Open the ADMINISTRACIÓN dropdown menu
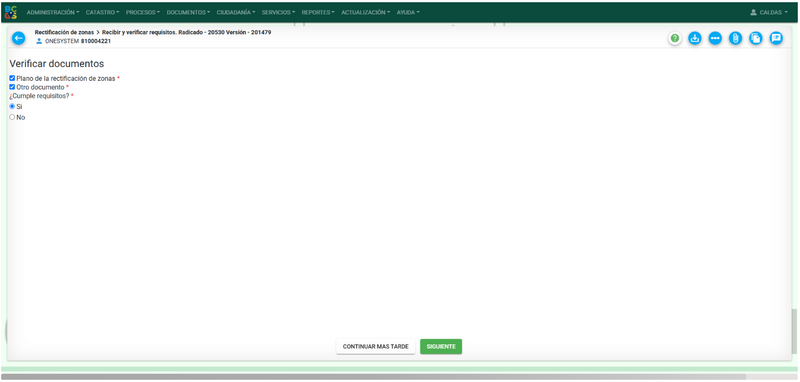 pyautogui.click(x=53, y=12)
